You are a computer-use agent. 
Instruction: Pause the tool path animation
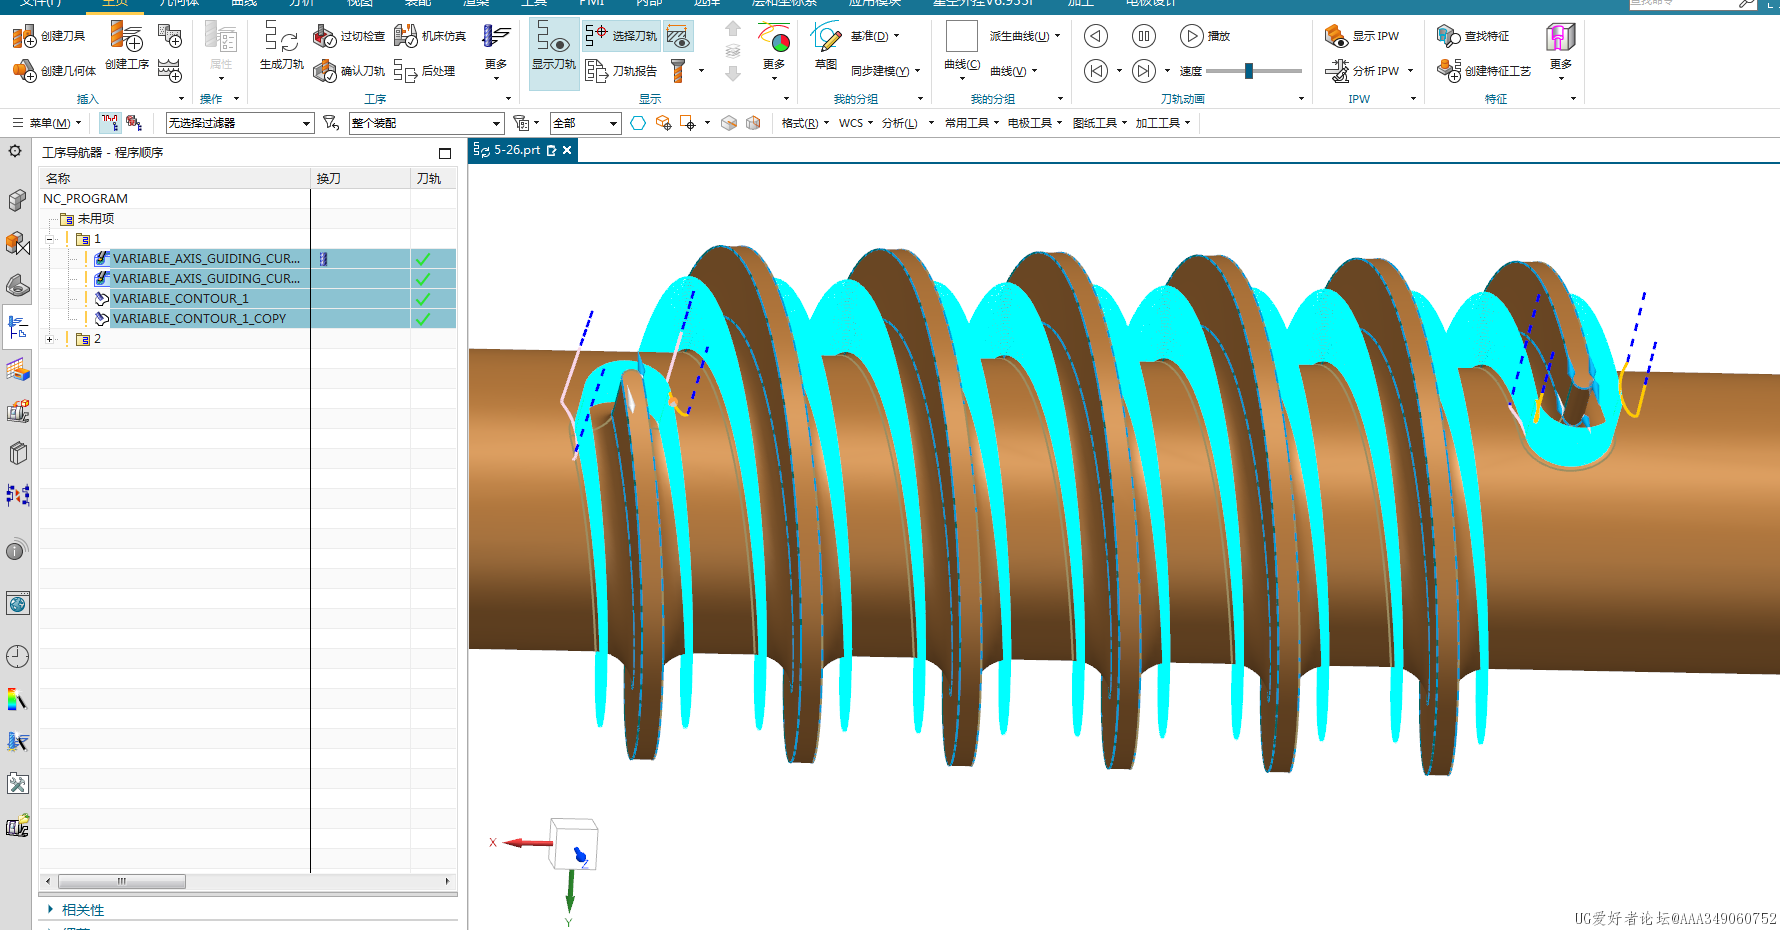point(1144,36)
